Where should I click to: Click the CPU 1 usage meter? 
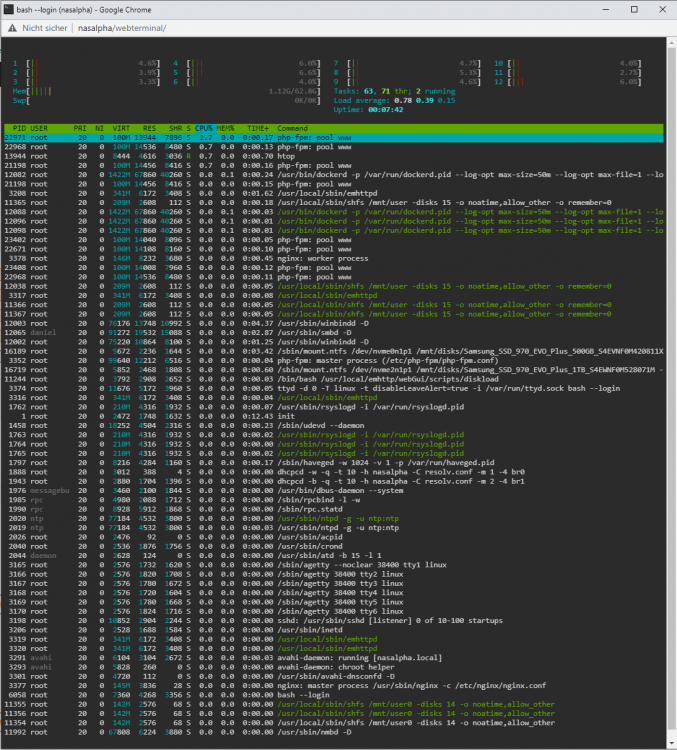coord(87,63)
